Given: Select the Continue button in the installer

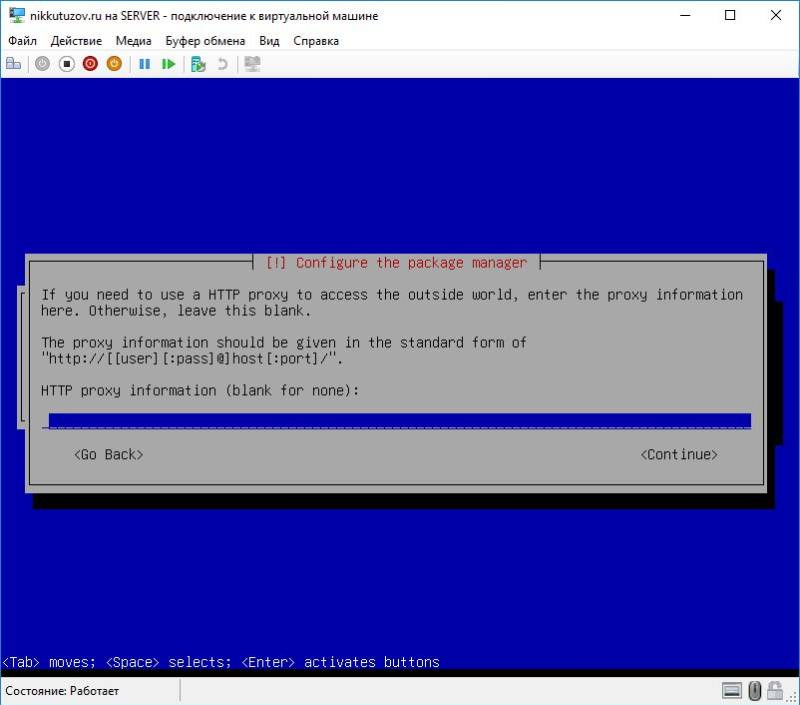Looking at the screenshot, I should [679, 454].
